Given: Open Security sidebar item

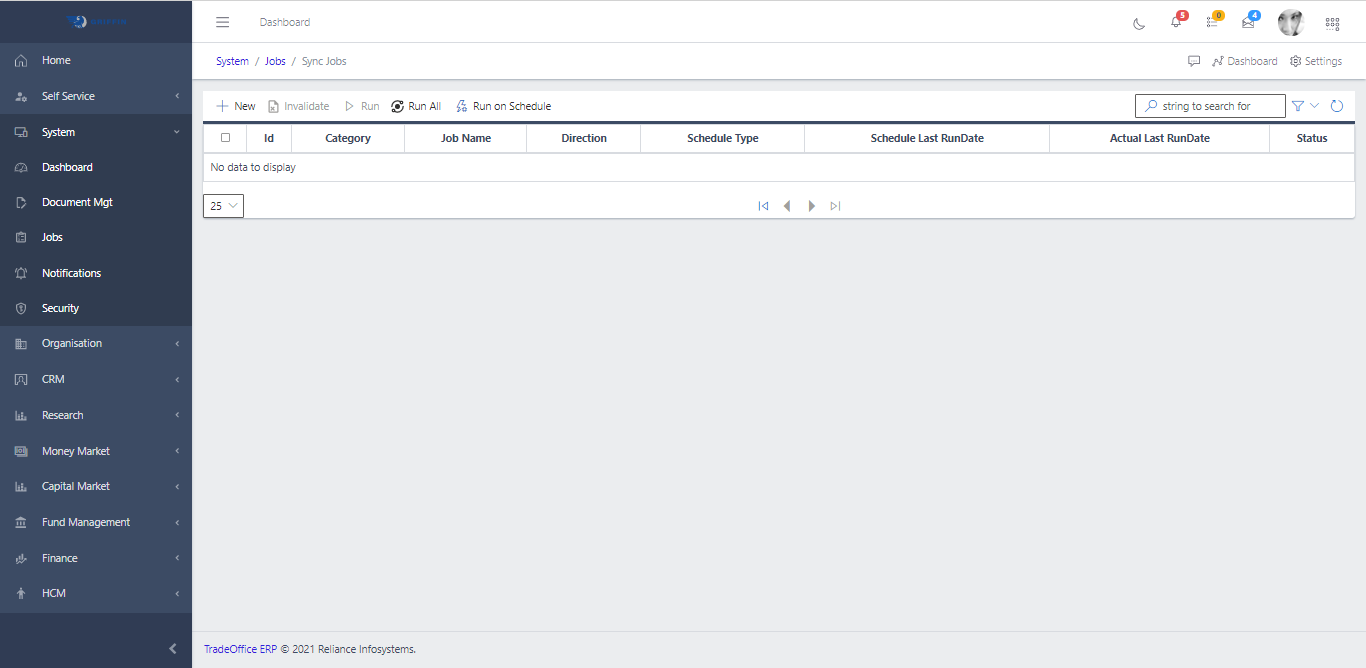Looking at the screenshot, I should tap(96, 308).
